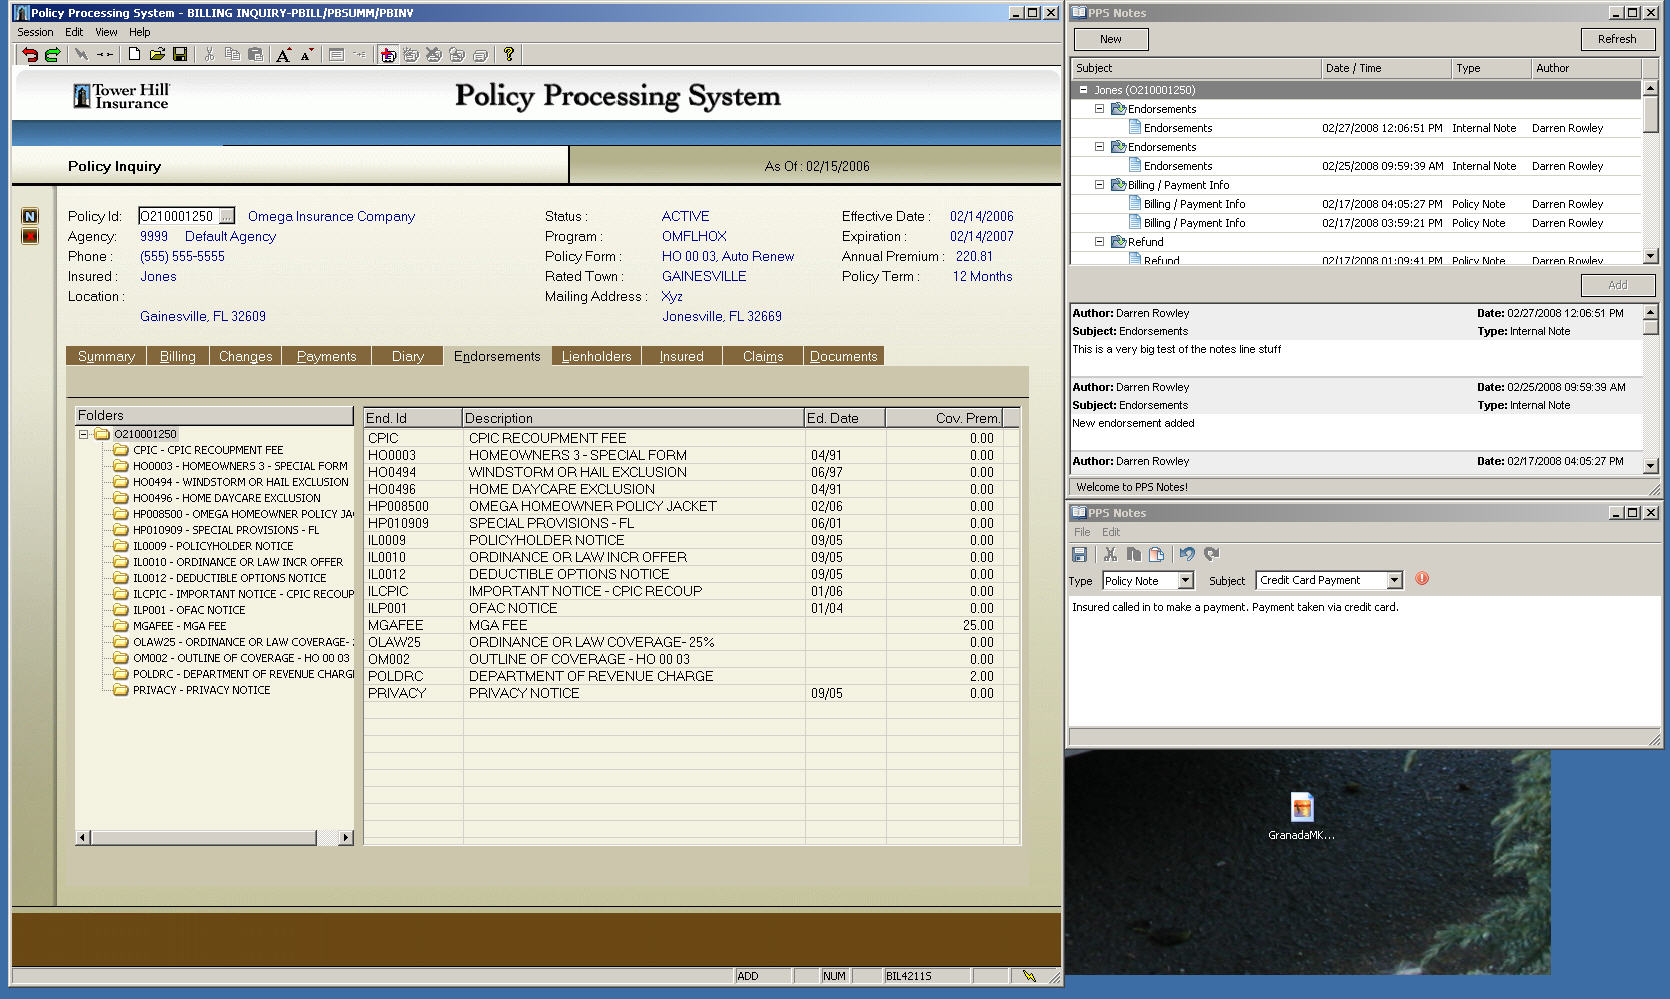1670x999 pixels.
Task: Click the Paste clipboard icon in the main toolbar
Action: [x=256, y=54]
